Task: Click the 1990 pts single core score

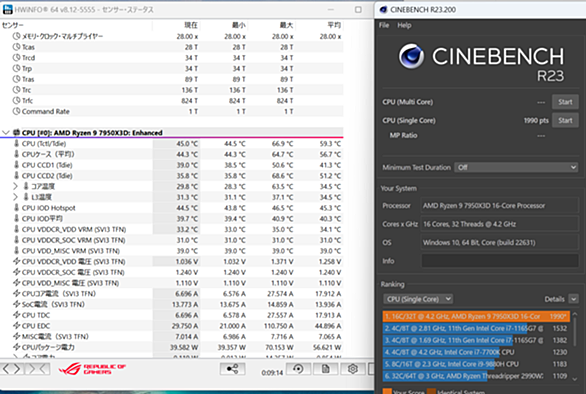Action: [x=536, y=120]
